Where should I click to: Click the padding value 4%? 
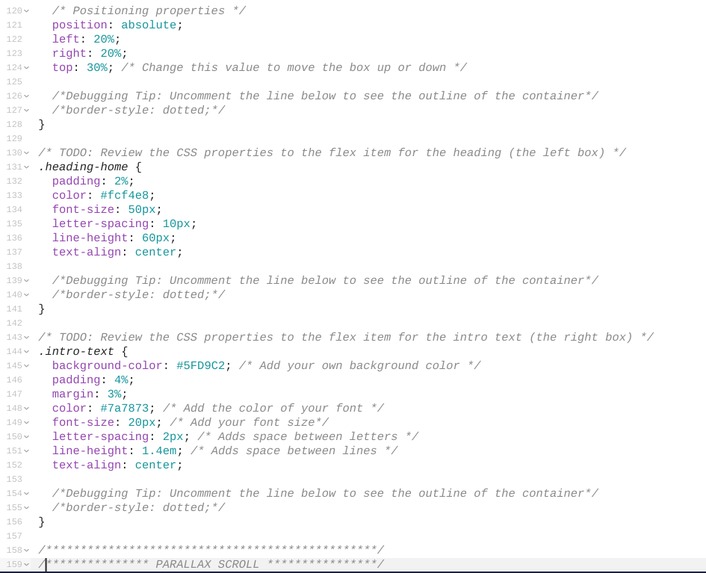coord(121,380)
